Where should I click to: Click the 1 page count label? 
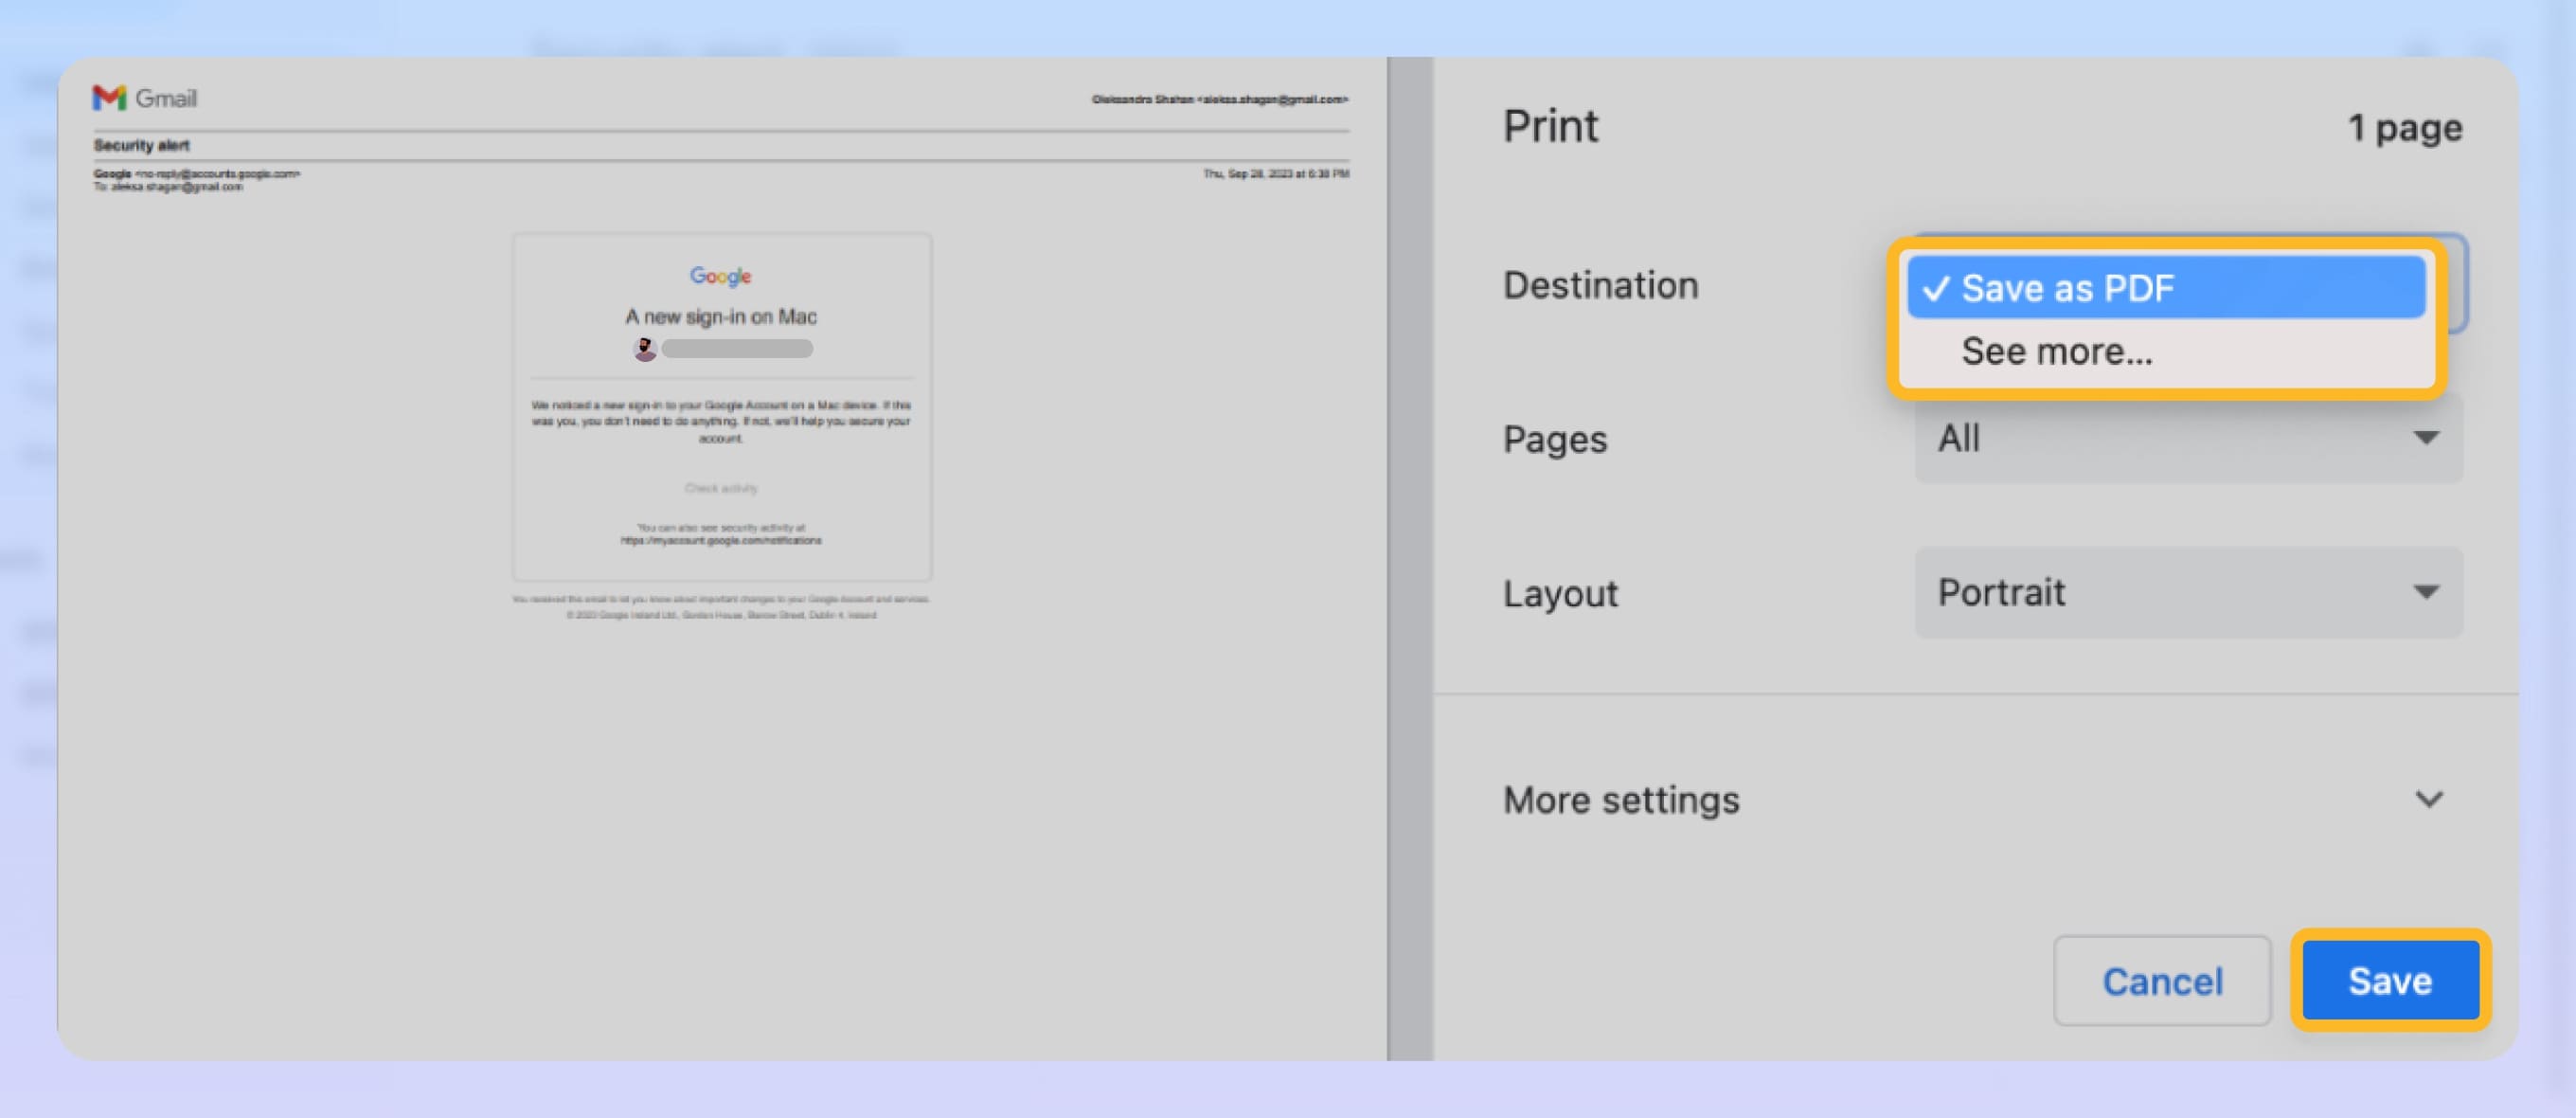point(2405,126)
